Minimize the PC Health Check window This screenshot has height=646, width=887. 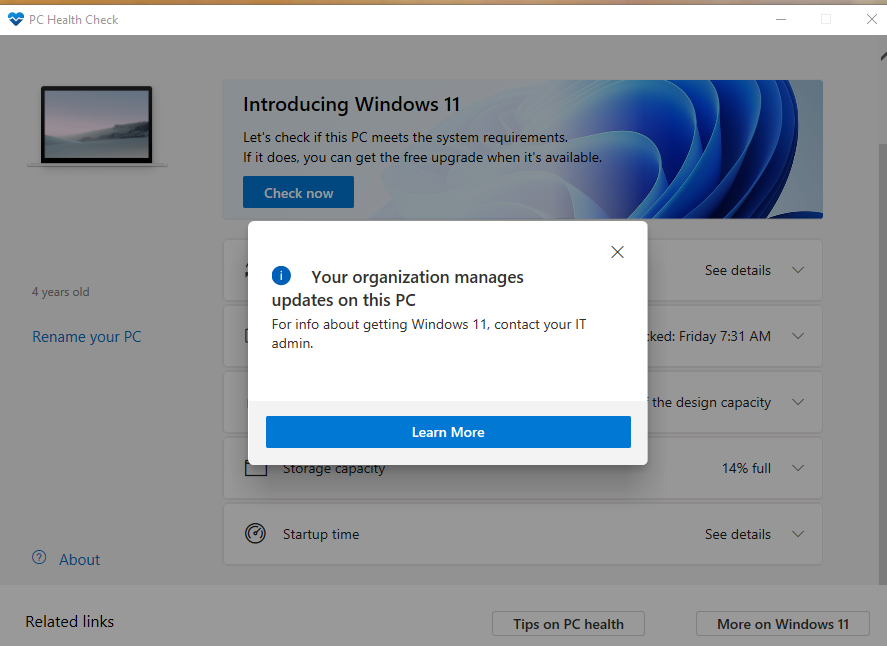(781, 19)
